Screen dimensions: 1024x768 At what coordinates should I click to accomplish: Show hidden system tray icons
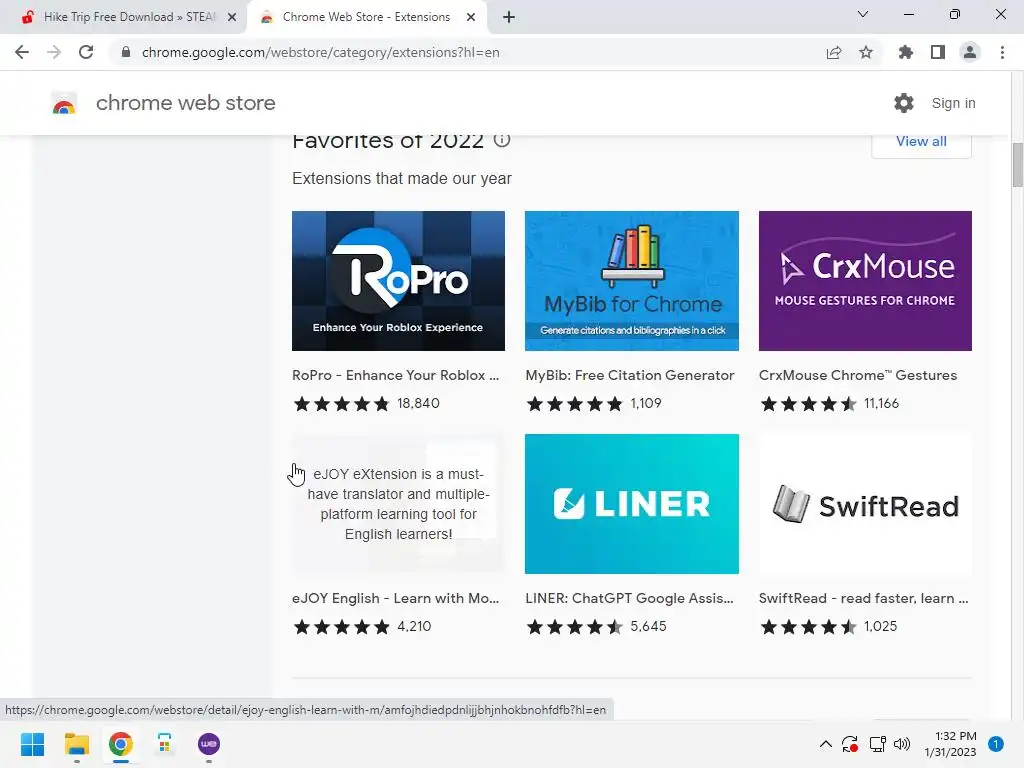coord(825,744)
